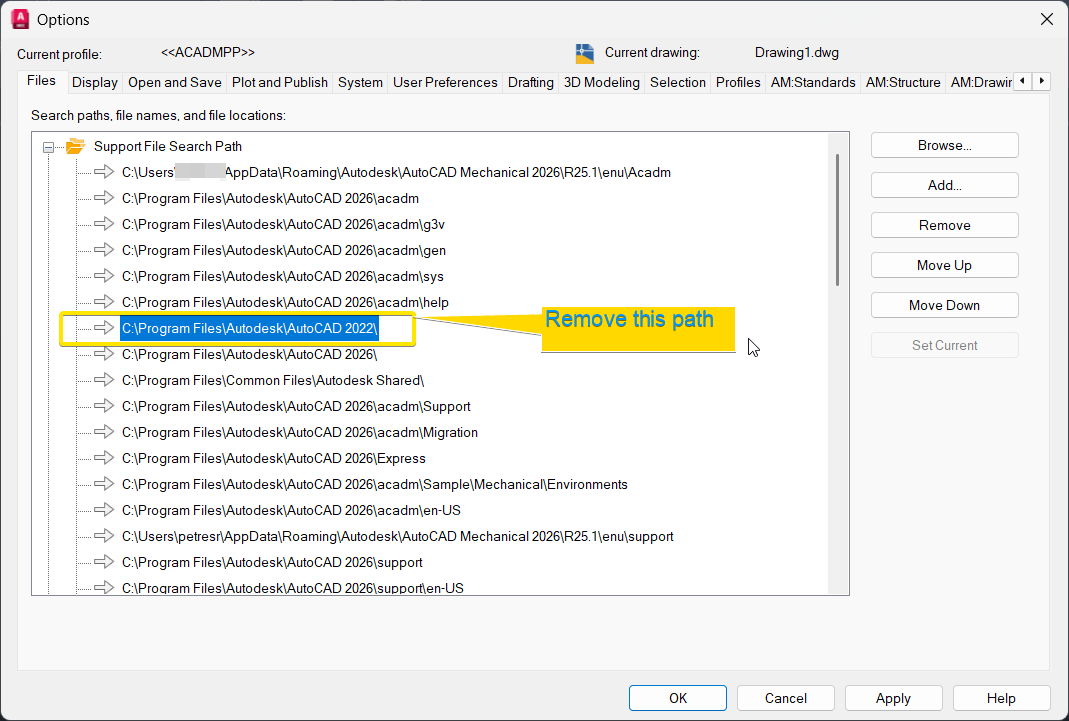
Task: Open the AM:Structure tab
Action: point(902,82)
